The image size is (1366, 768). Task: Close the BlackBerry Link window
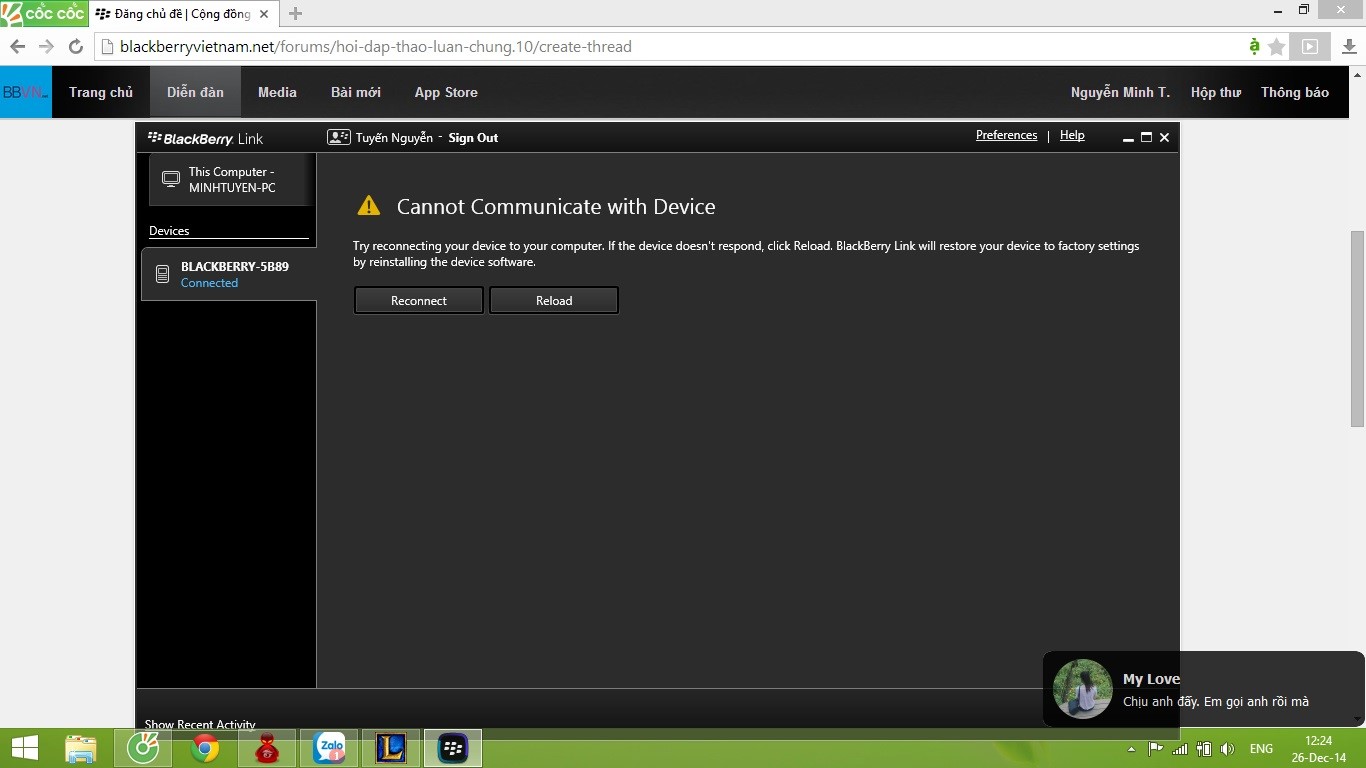coord(1164,138)
